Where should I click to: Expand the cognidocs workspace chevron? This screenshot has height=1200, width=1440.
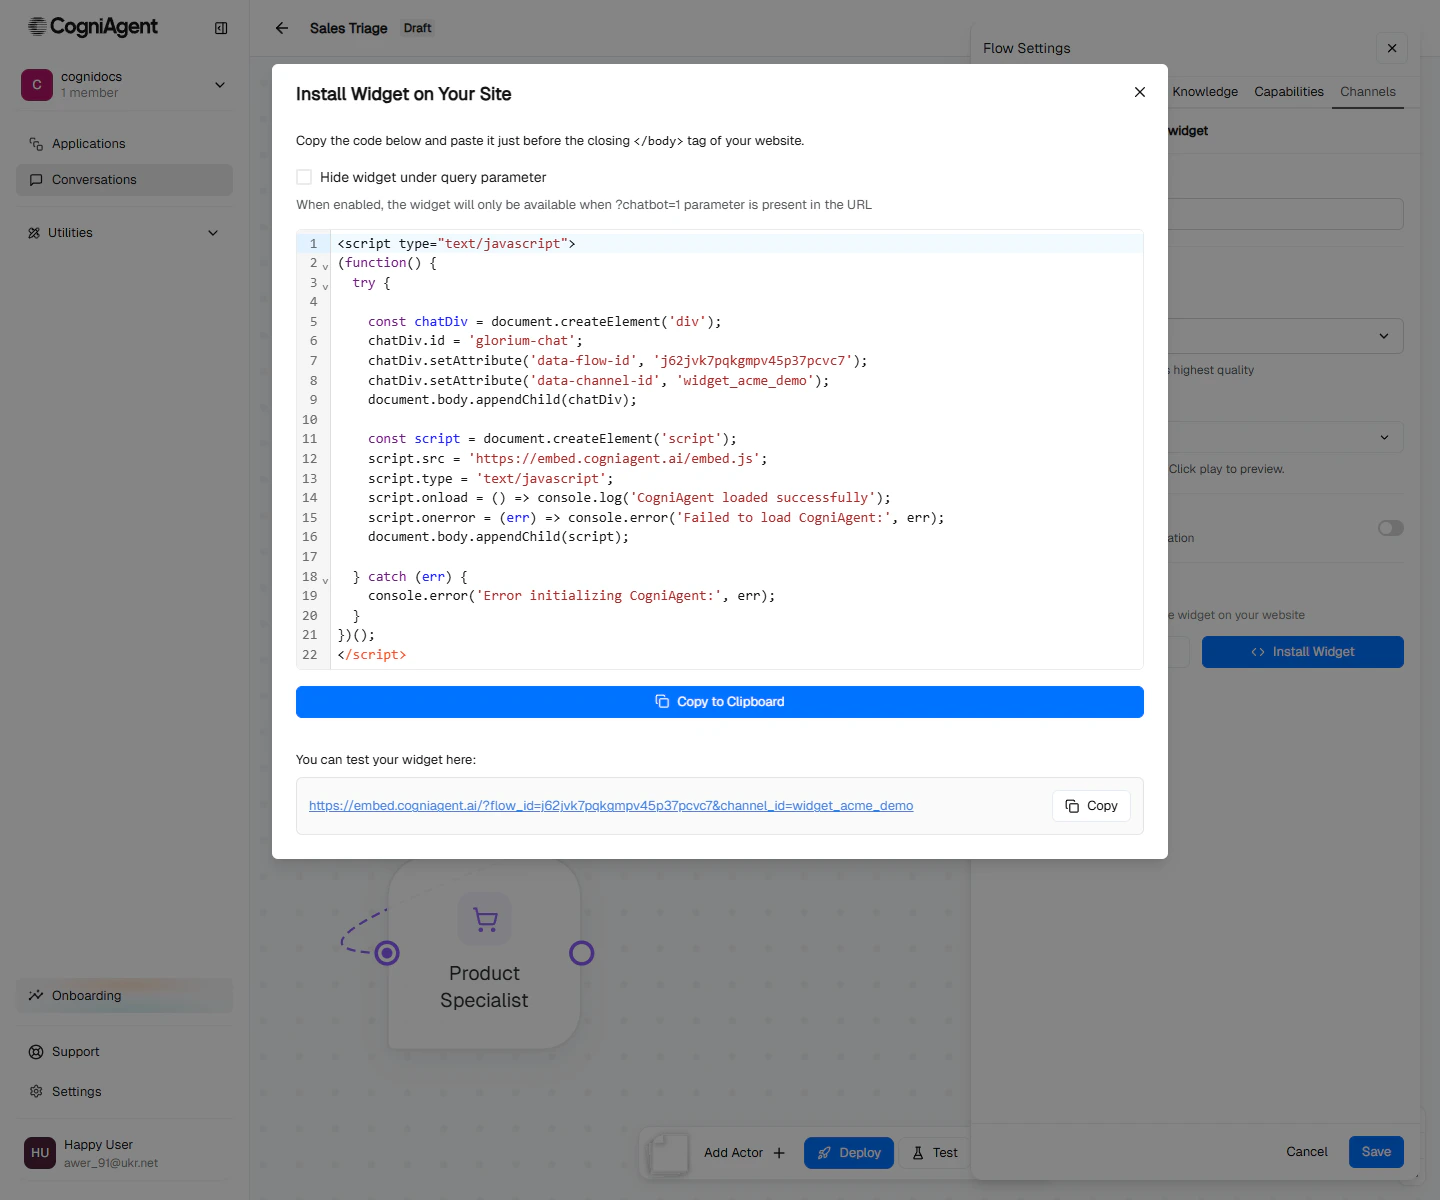pos(220,85)
